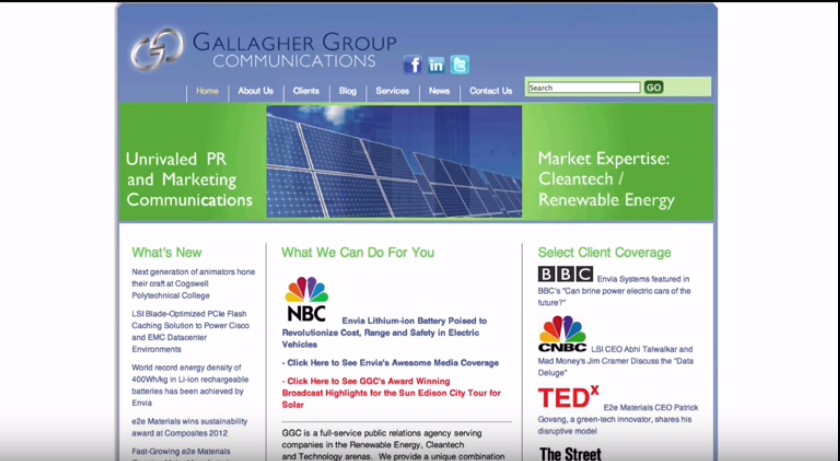Click the solar panel banner image
Image resolution: width=840 pixels, height=461 pixels.
tap(394, 161)
